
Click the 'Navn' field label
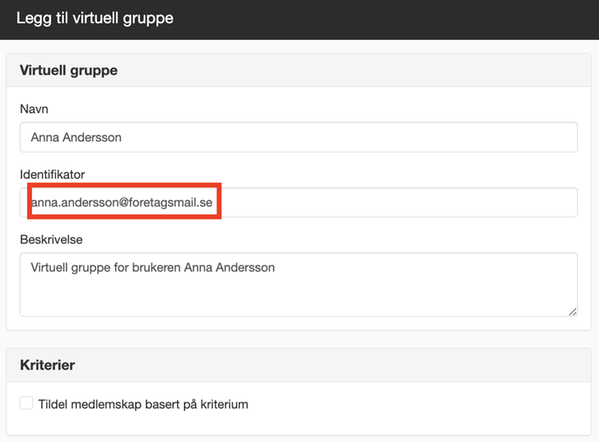pos(34,109)
